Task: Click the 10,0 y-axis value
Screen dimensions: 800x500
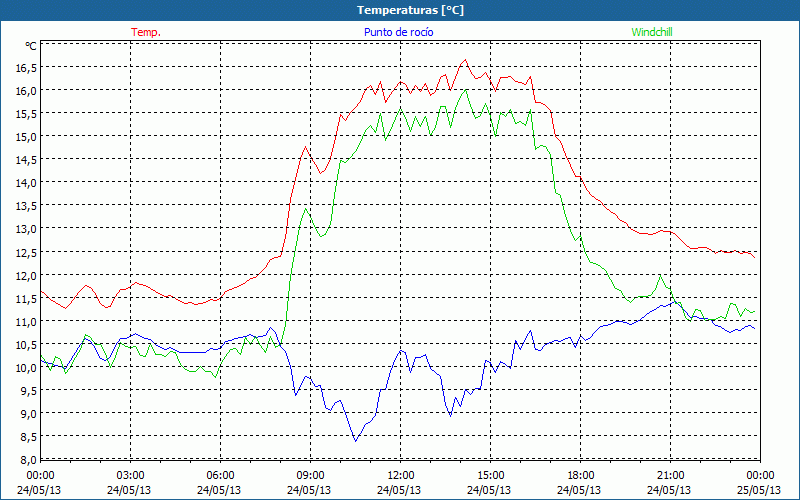Action: click(27, 367)
